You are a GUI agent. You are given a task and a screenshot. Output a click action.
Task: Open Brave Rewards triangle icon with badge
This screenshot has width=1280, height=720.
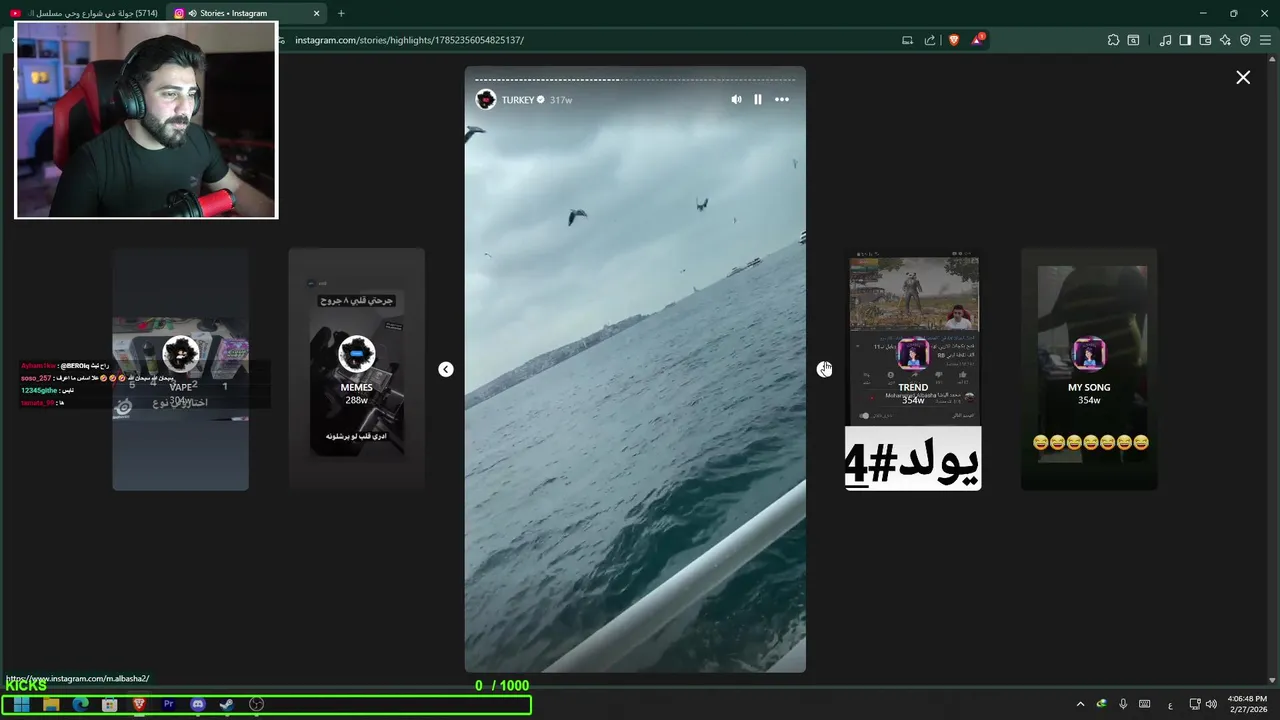click(x=978, y=40)
